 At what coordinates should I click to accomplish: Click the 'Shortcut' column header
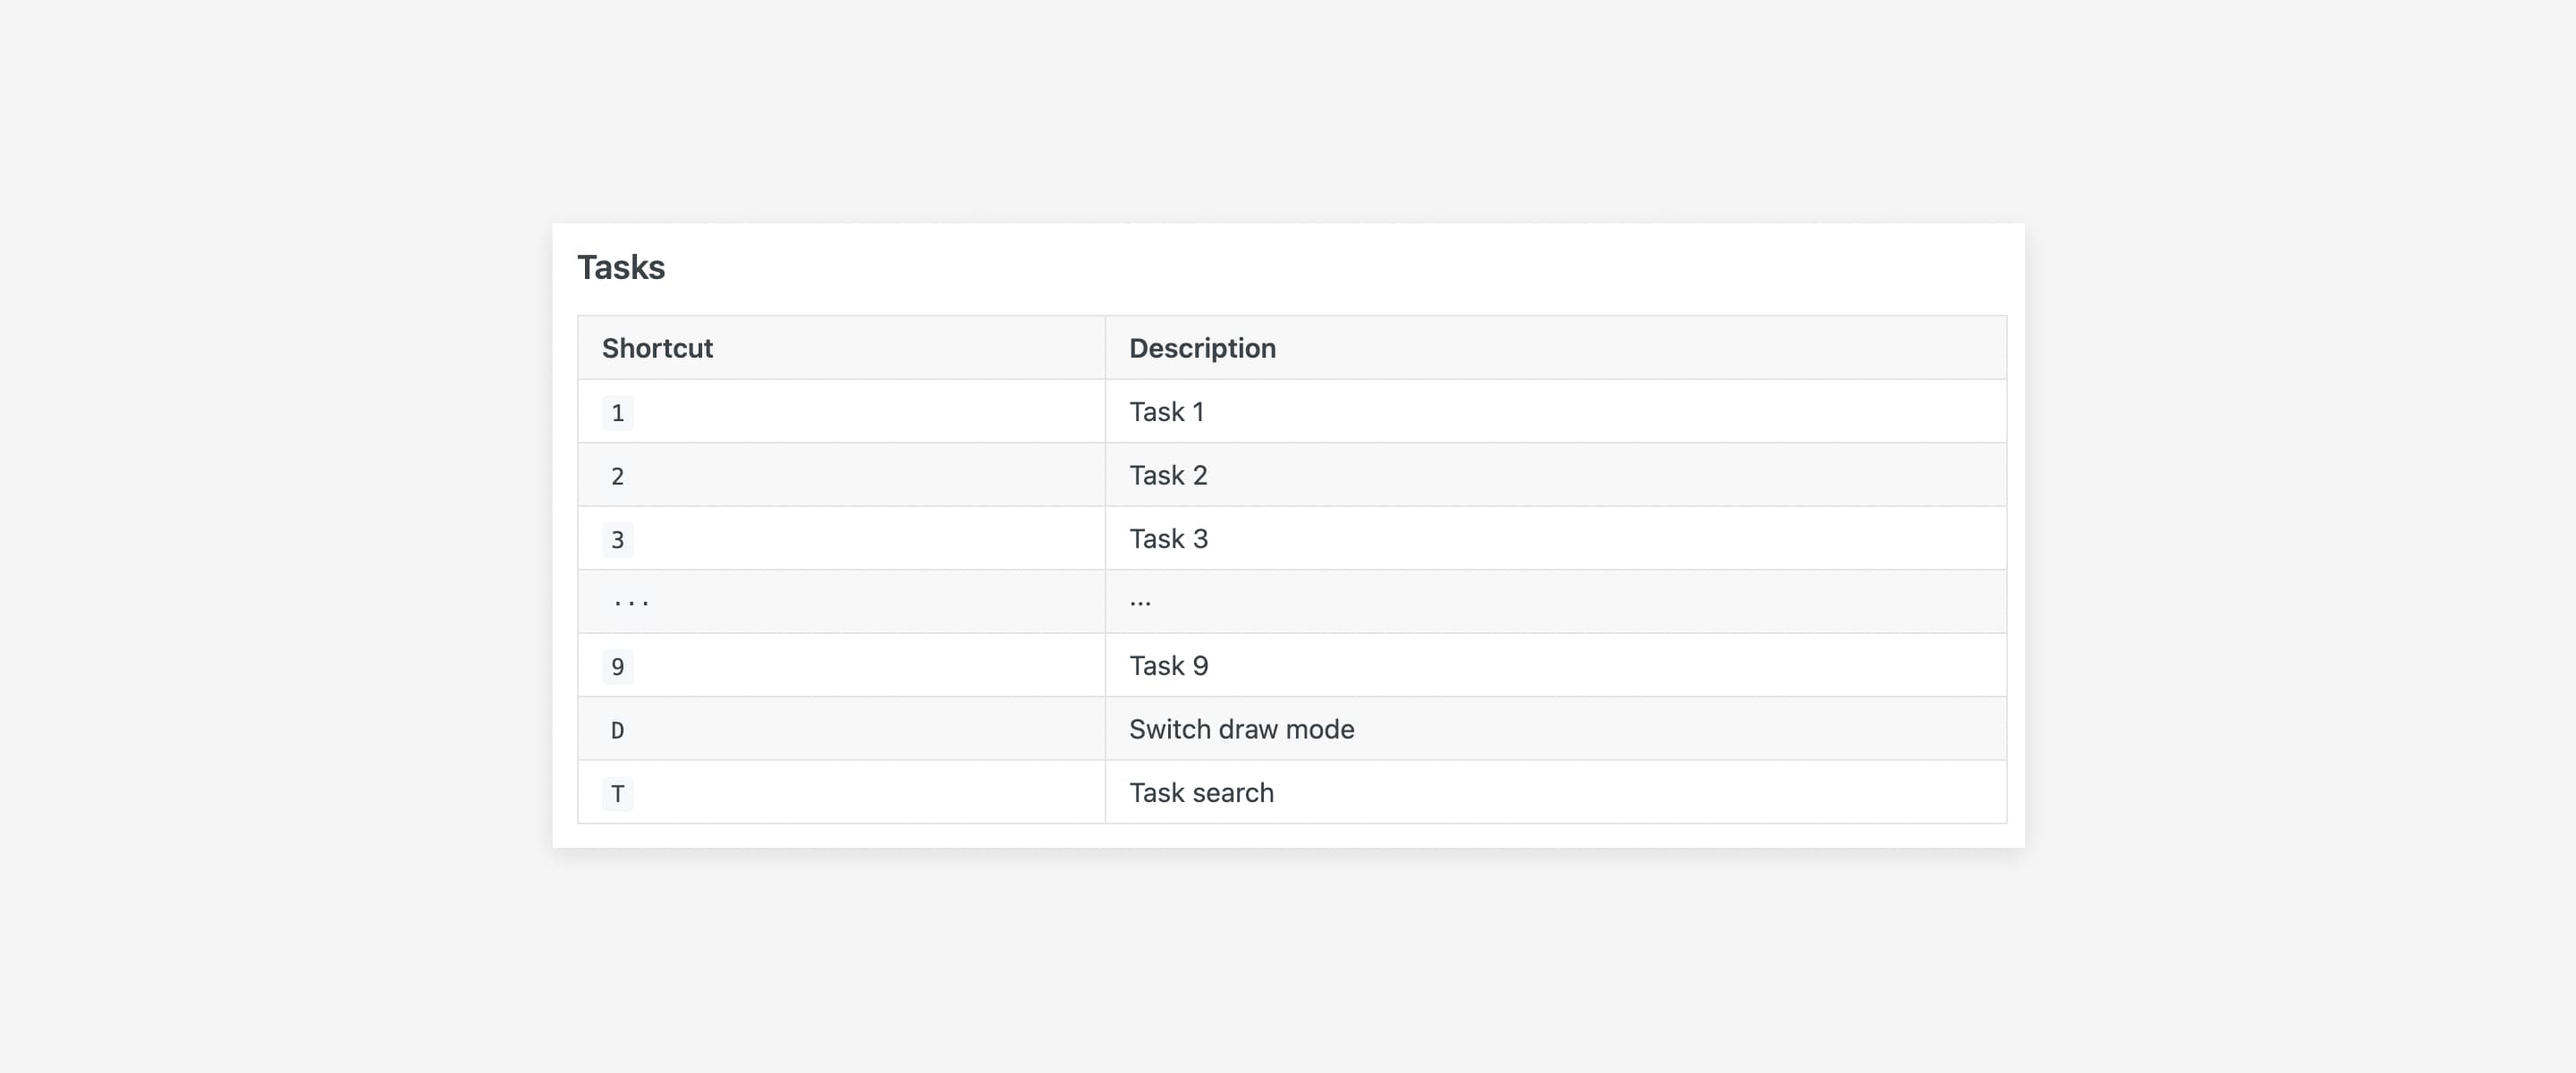pos(841,348)
